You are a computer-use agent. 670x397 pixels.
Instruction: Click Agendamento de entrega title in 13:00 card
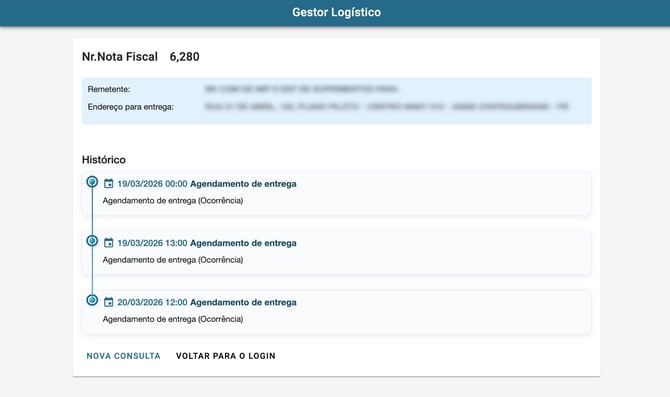click(x=243, y=243)
